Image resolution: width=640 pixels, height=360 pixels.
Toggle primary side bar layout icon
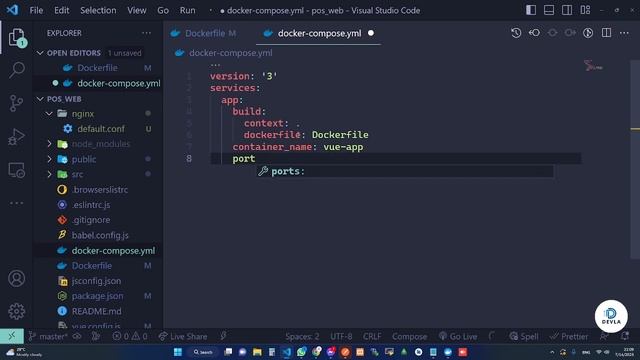pos(531,10)
